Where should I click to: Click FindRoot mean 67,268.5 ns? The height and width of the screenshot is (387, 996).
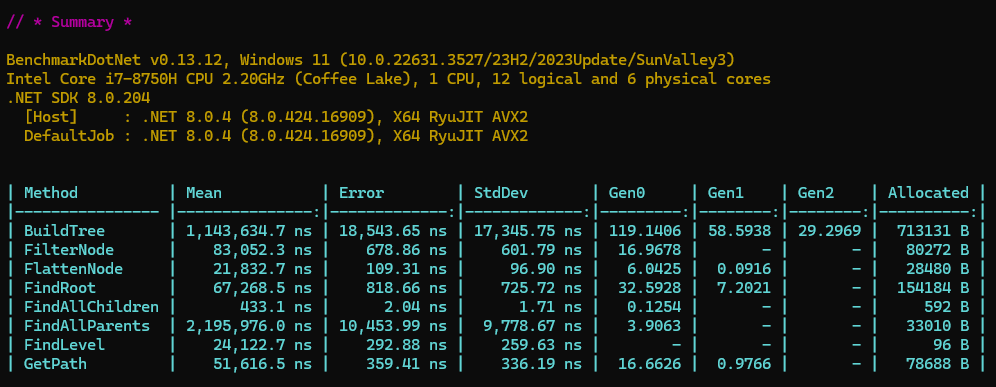(x=262, y=288)
